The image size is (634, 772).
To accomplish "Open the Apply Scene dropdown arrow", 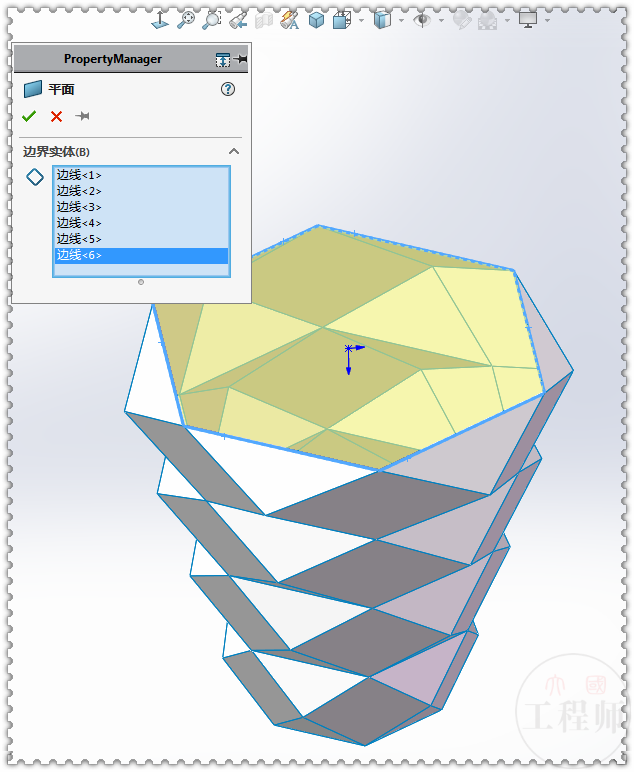I will pos(507,21).
